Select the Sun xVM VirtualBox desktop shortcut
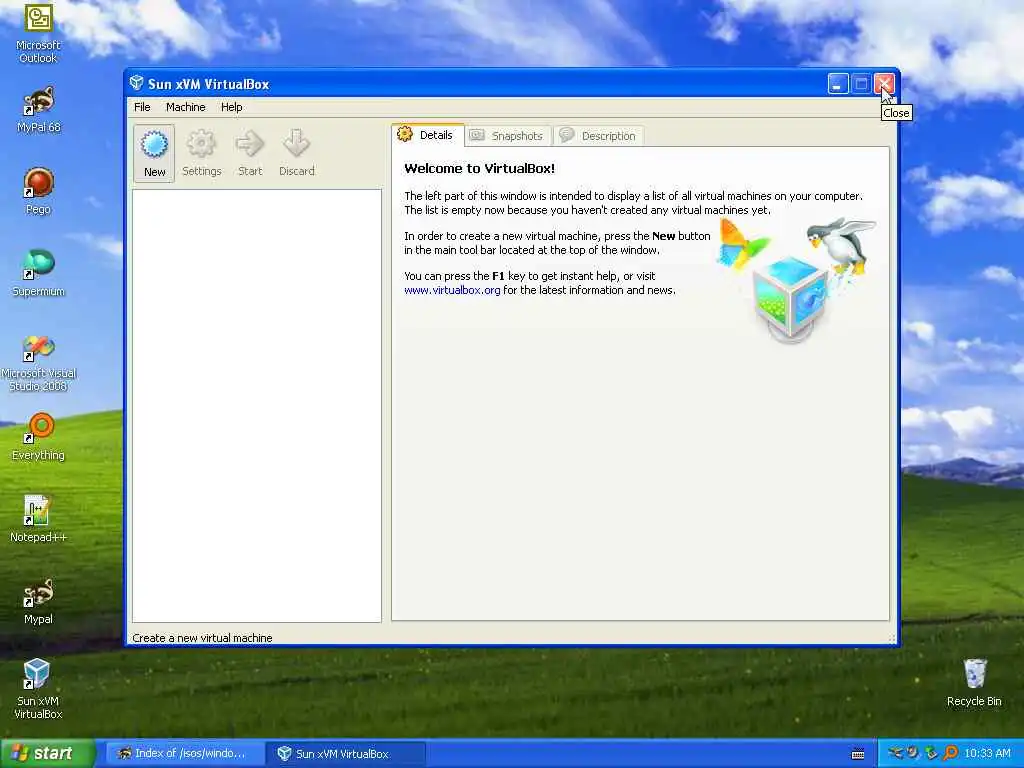Image resolution: width=1024 pixels, height=768 pixels. coord(38,690)
